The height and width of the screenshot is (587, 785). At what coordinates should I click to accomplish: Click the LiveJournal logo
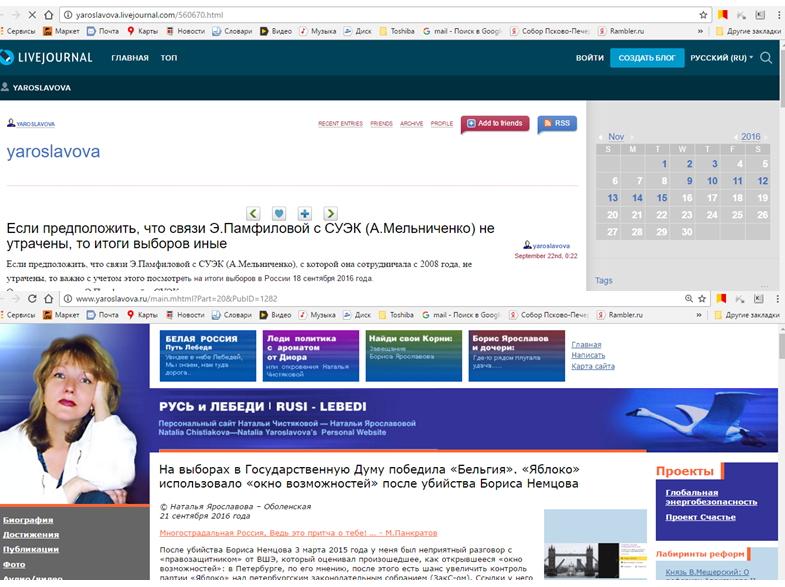click(x=46, y=58)
